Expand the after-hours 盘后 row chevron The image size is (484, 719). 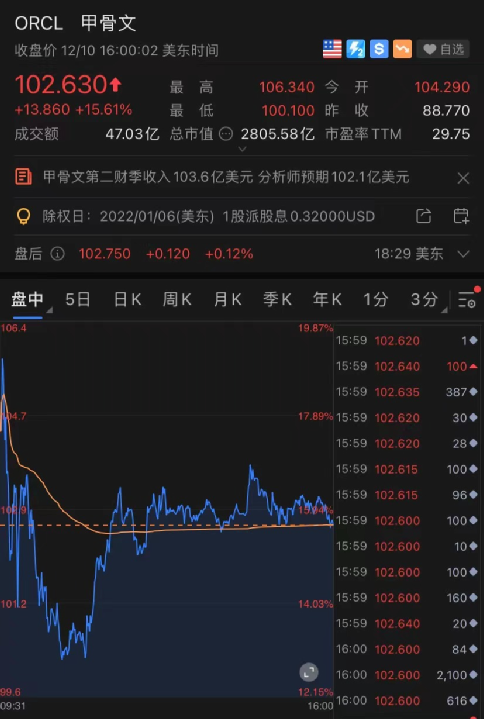pos(463,254)
